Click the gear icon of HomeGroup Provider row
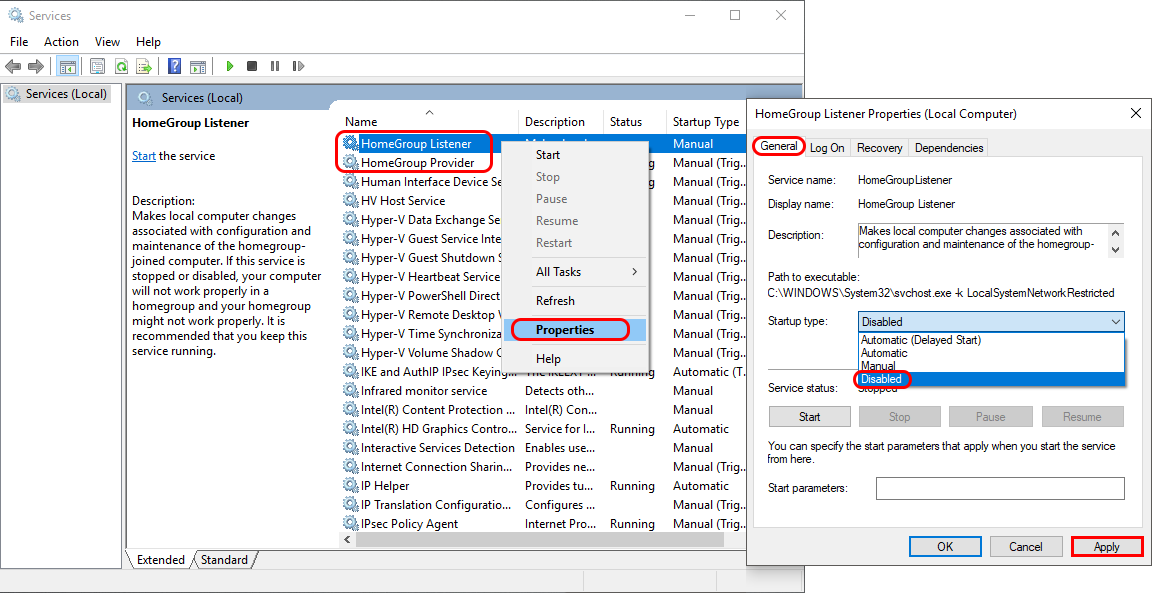 (351, 162)
